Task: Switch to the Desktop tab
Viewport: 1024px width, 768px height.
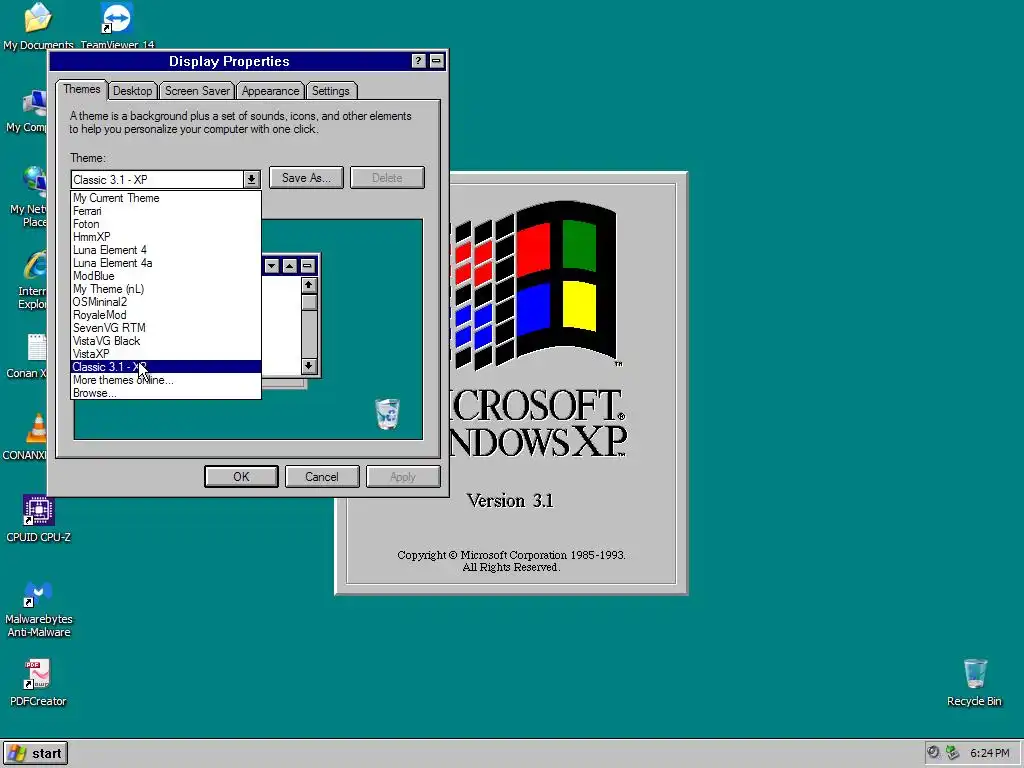Action: (x=133, y=91)
